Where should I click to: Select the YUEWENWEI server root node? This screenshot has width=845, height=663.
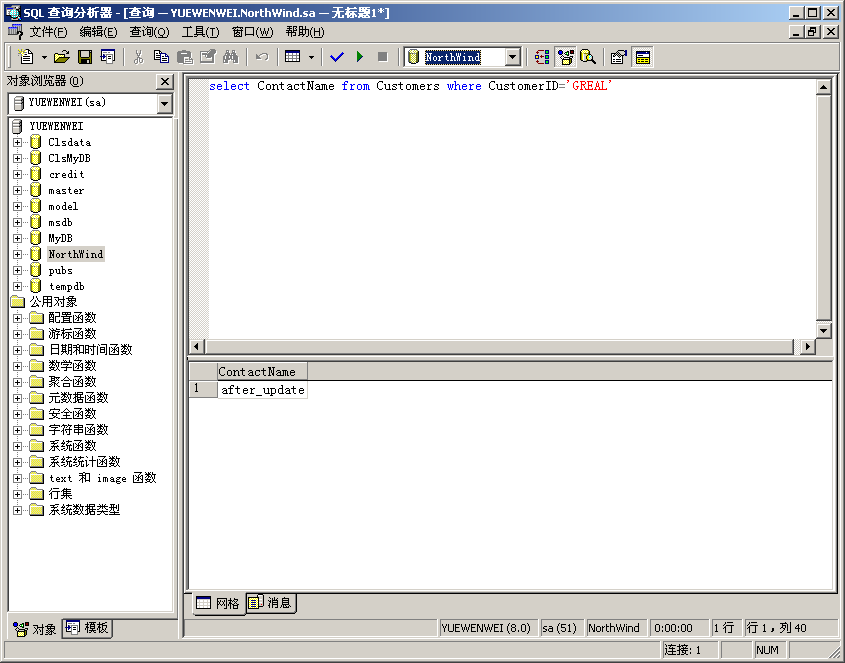(56, 126)
